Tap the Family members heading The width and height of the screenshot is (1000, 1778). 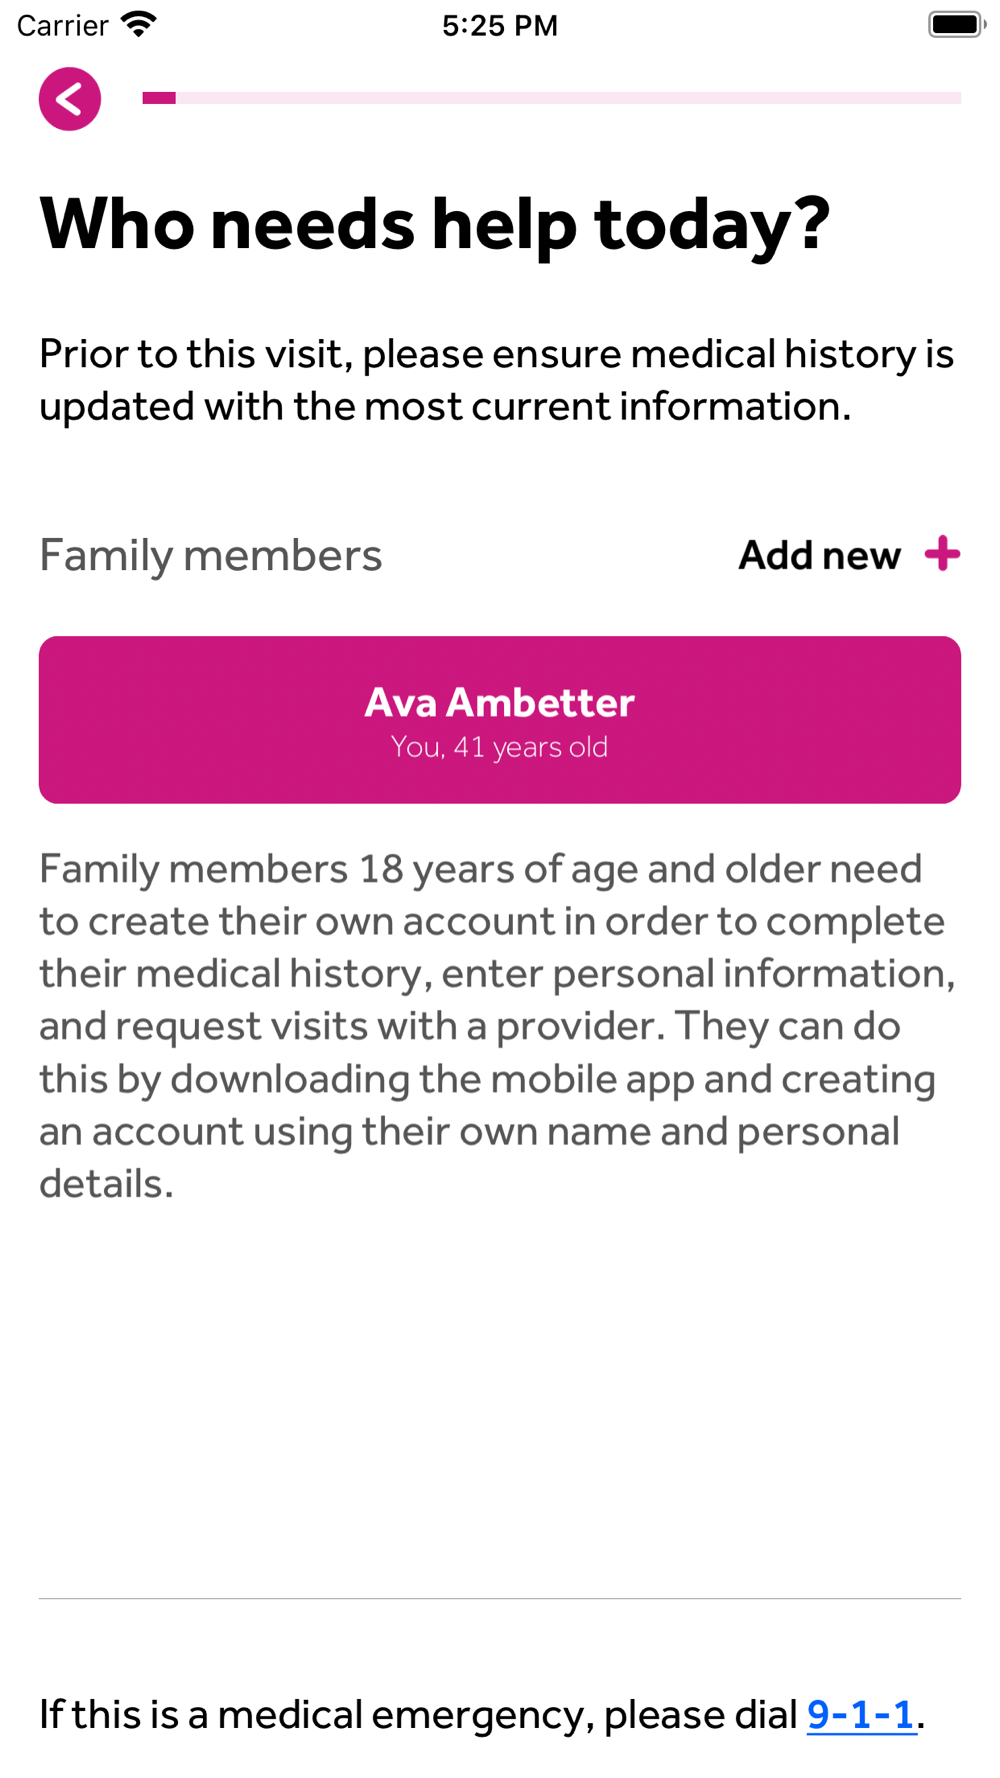(x=210, y=555)
